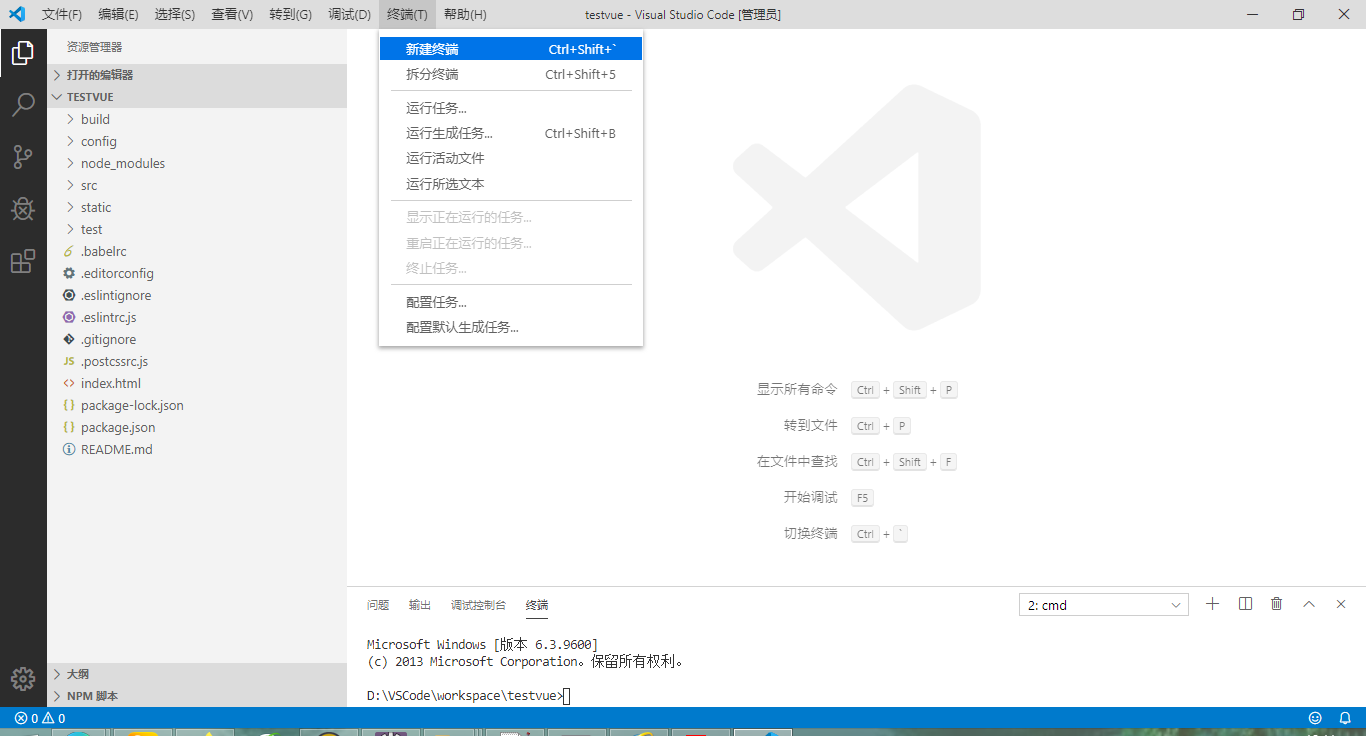The image size is (1366, 736).
Task: Choose 运行所选文本 menu entry
Action: pyautogui.click(x=511, y=184)
